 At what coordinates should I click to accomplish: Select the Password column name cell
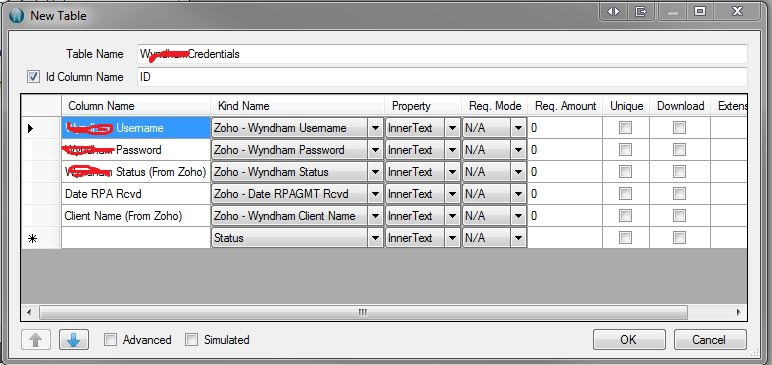coord(136,150)
